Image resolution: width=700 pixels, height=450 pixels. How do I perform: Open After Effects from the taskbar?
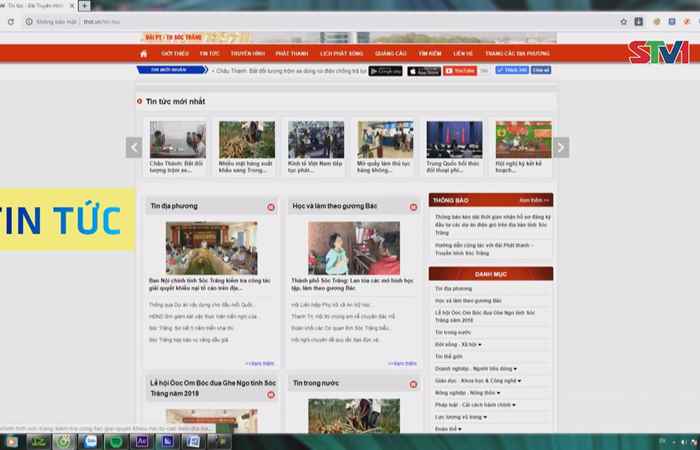point(142,442)
